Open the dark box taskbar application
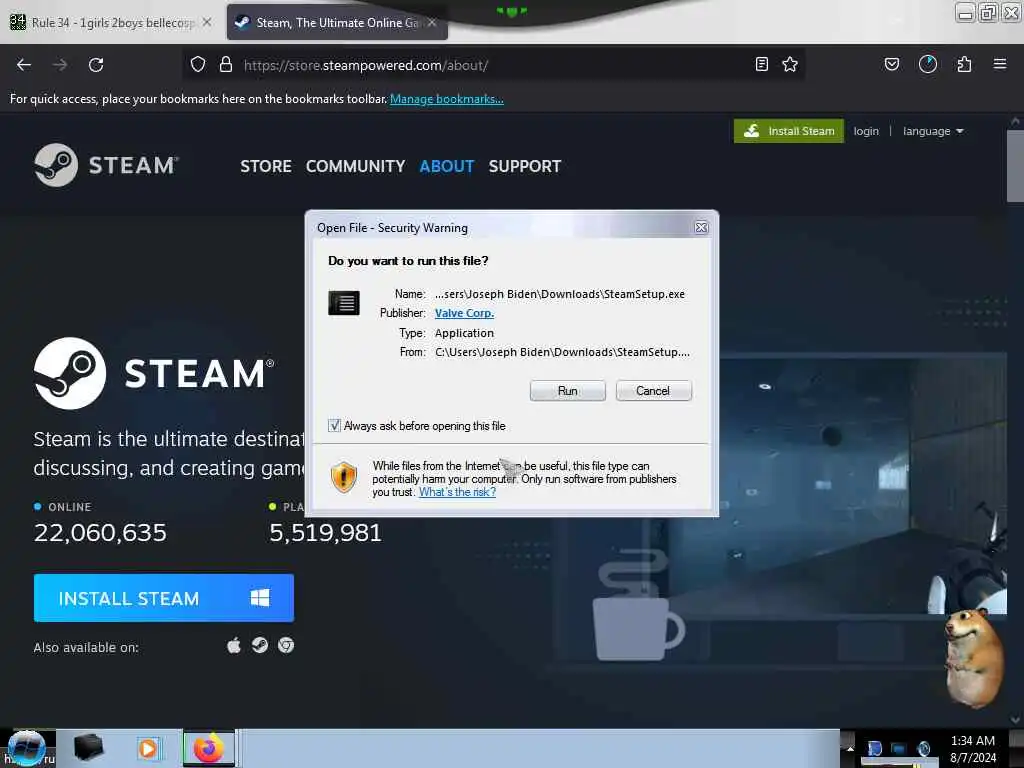Viewport: 1024px width, 768px height. 89,748
